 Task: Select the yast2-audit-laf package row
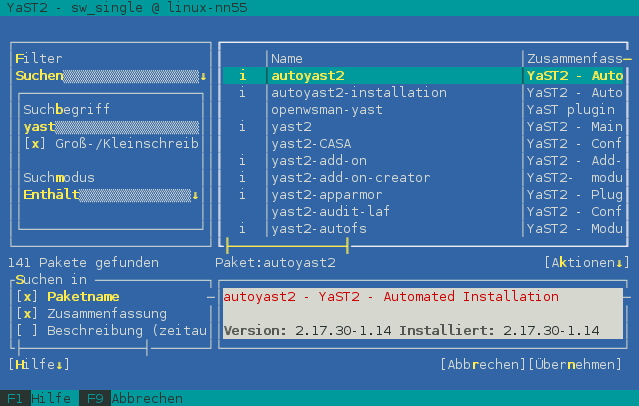[423, 212]
